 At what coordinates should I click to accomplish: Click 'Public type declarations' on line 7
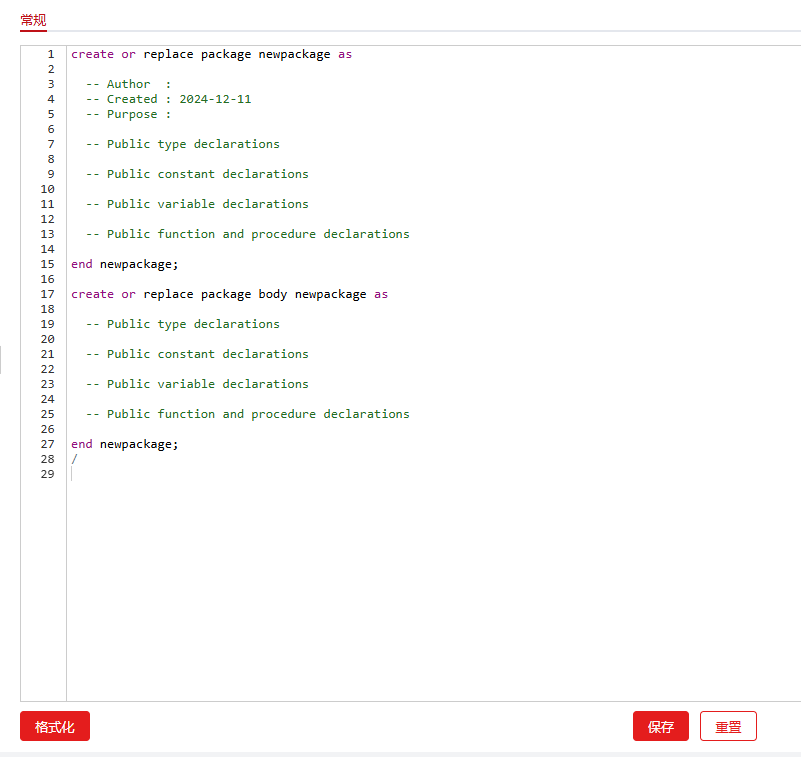pos(192,144)
